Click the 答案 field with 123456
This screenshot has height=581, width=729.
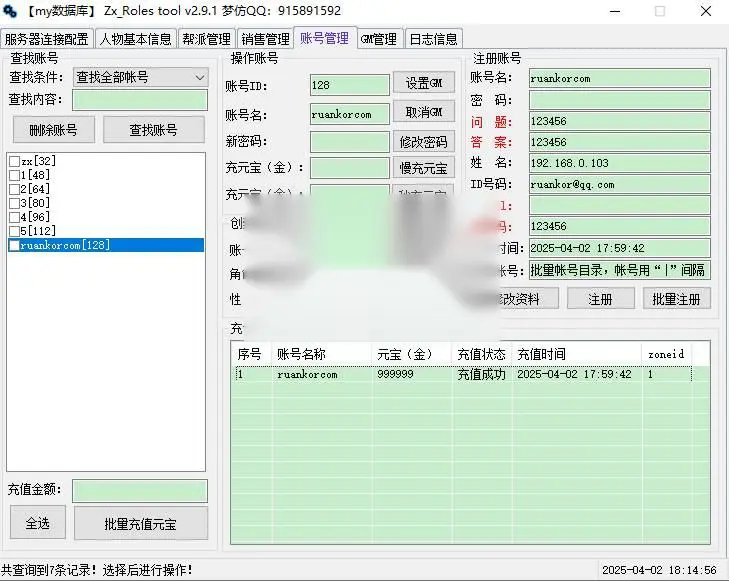coord(620,142)
